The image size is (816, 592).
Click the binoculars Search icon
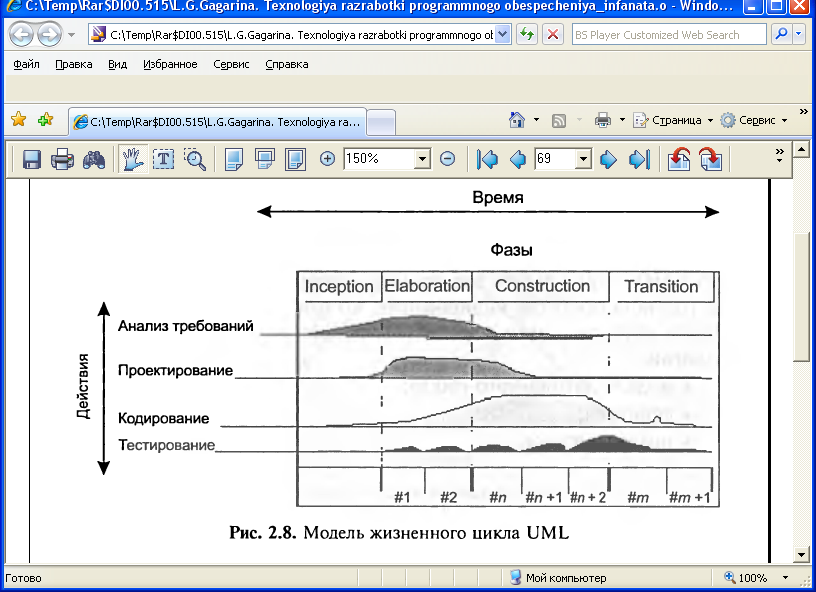click(x=94, y=159)
